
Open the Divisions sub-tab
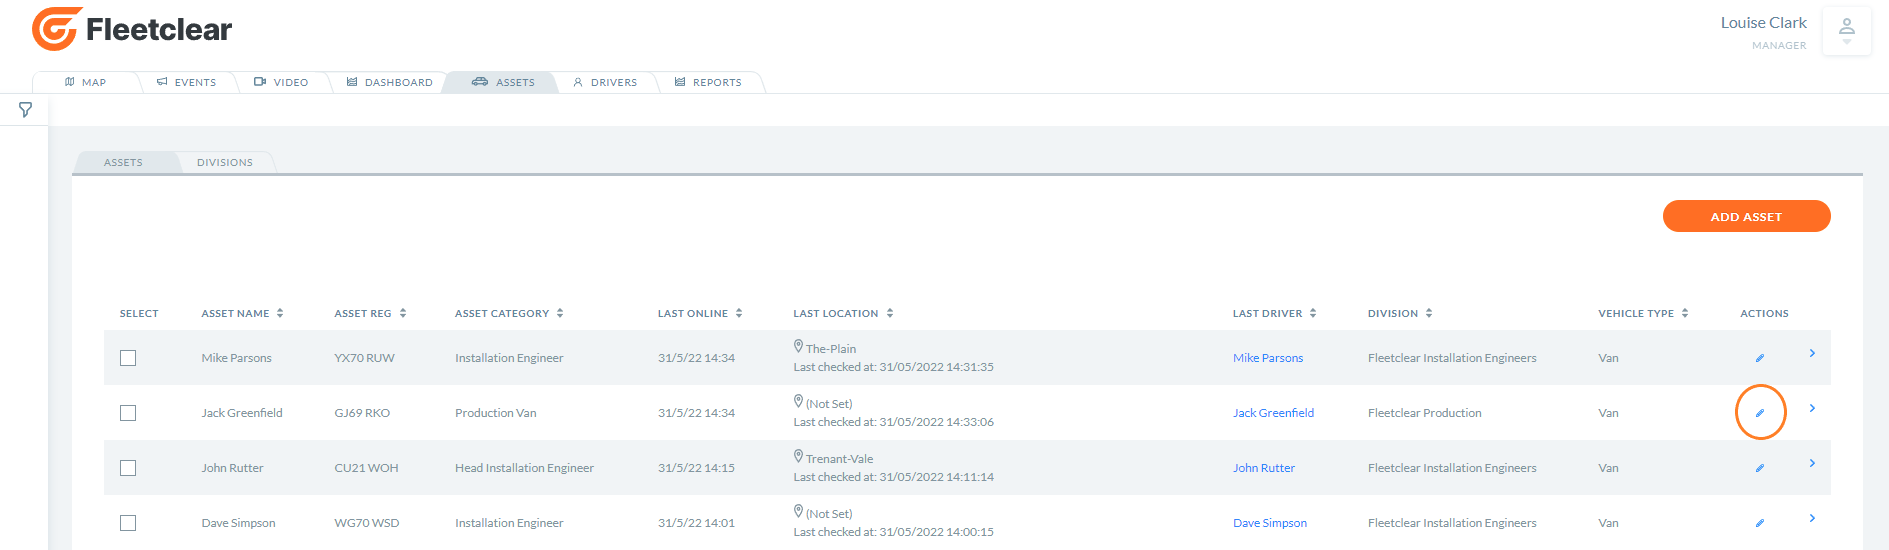click(x=225, y=162)
